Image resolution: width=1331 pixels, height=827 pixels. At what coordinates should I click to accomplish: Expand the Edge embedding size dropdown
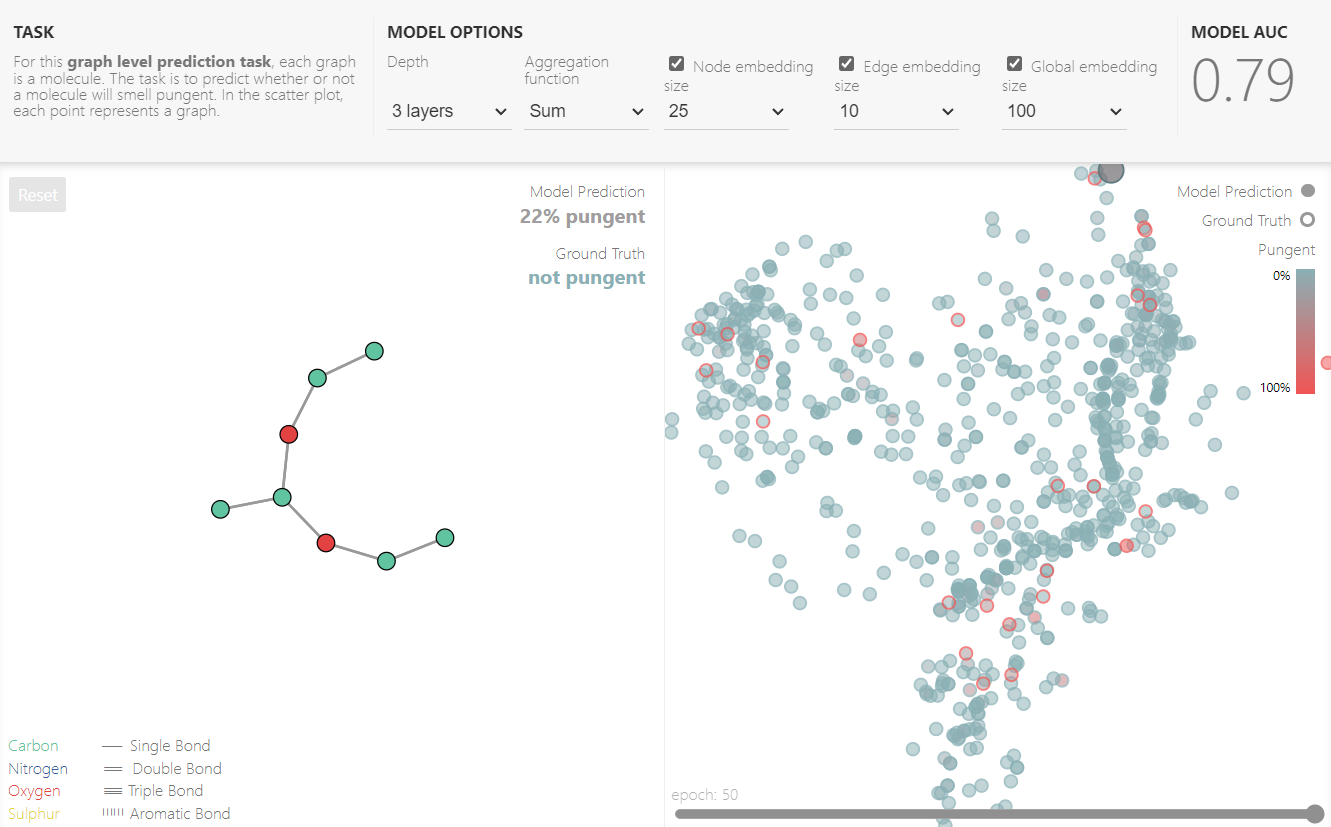pyautogui.click(x=896, y=111)
